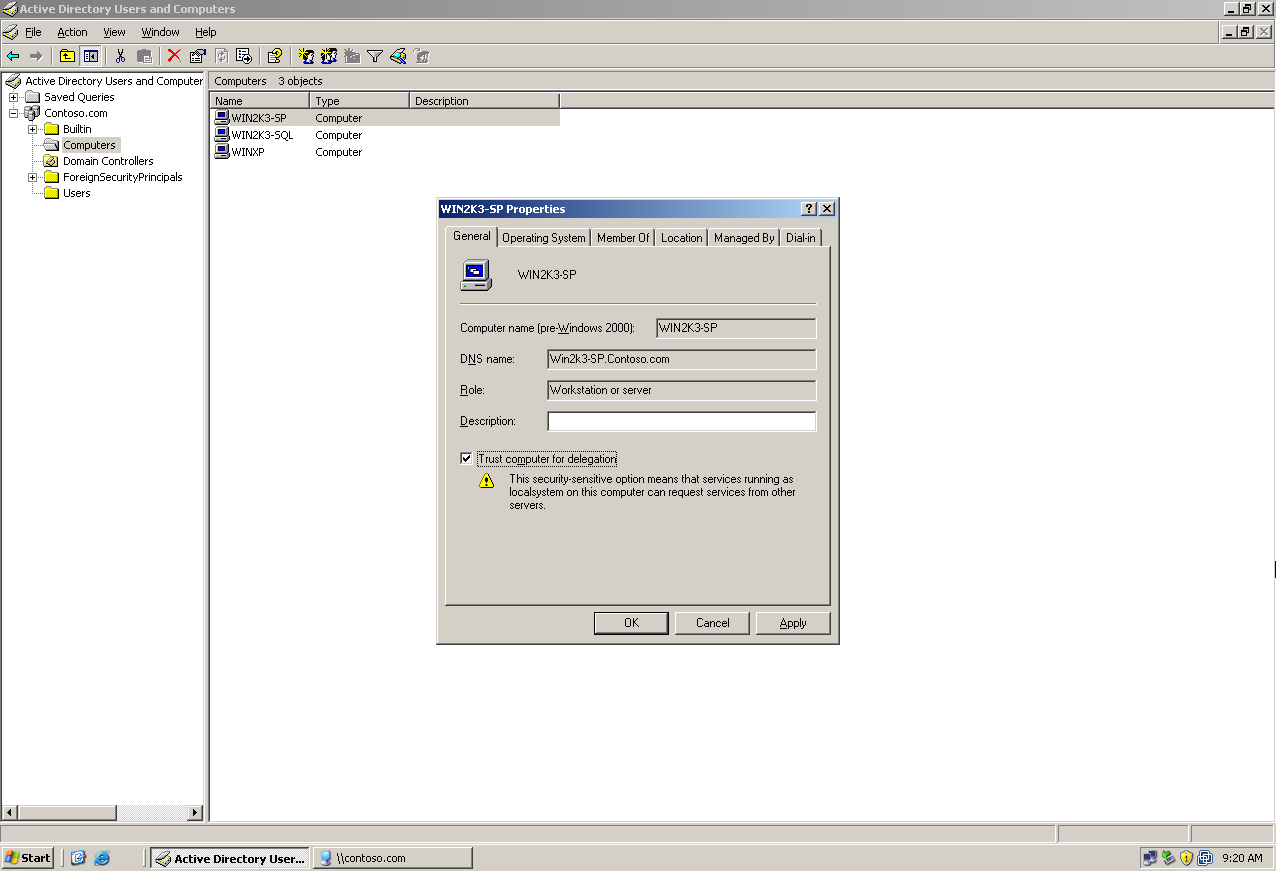The height and width of the screenshot is (871, 1276).
Task: Select the WIN2K3-SP row in the list
Action: pos(385,118)
